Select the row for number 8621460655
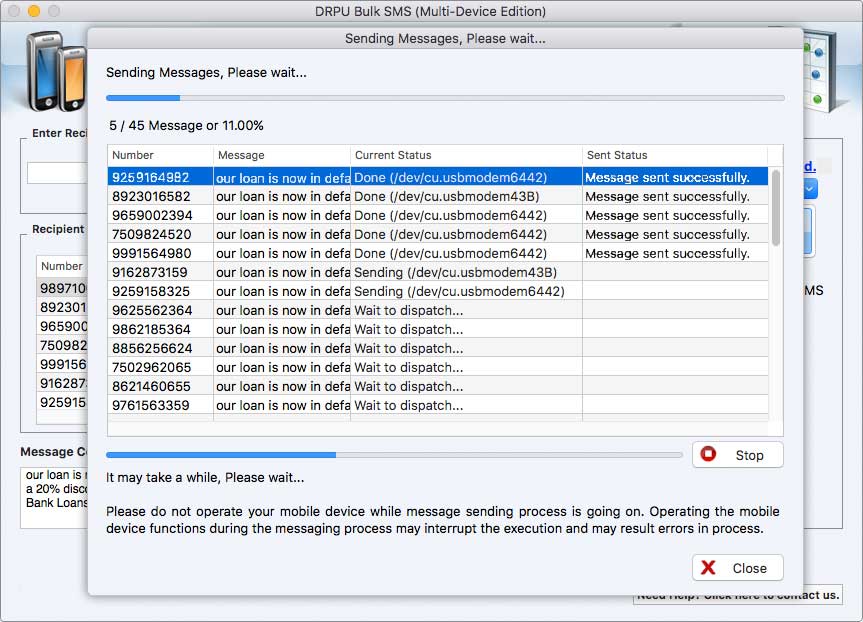 [x=438, y=386]
